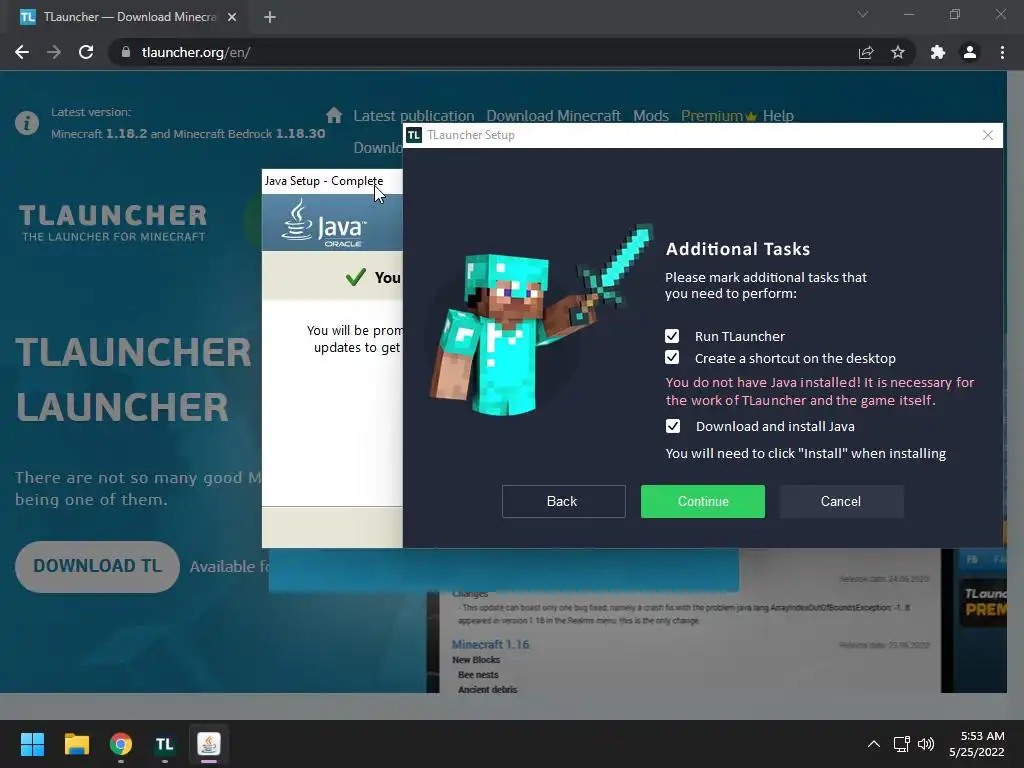Cancel the TLauncher Setup
The height and width of the screenshot is (768, 1024).
pyautogui.click(x=841, y=502)
